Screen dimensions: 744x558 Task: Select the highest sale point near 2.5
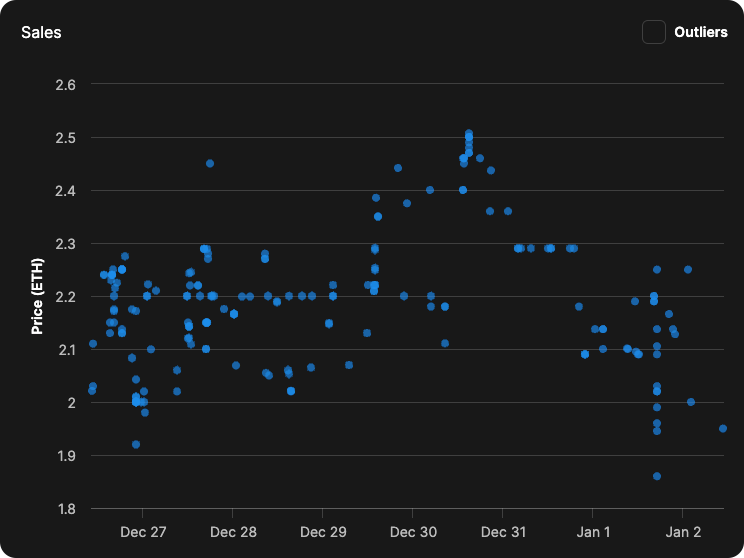(x=468, y=134)
